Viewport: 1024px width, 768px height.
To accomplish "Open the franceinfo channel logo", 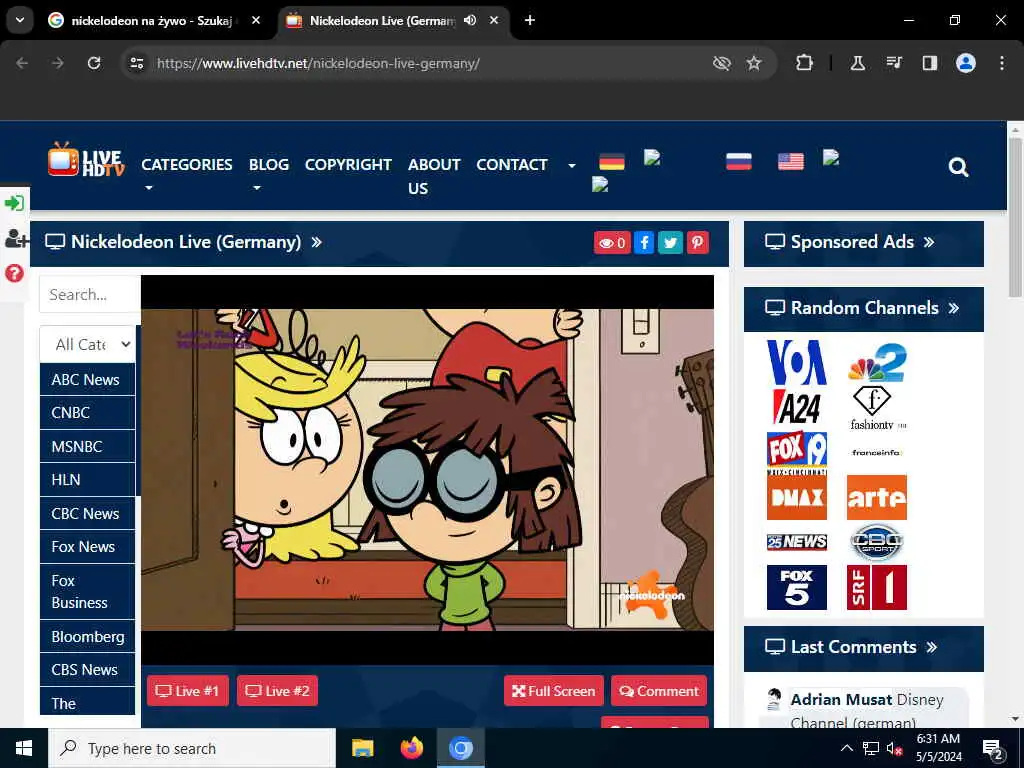I will 876,453.
